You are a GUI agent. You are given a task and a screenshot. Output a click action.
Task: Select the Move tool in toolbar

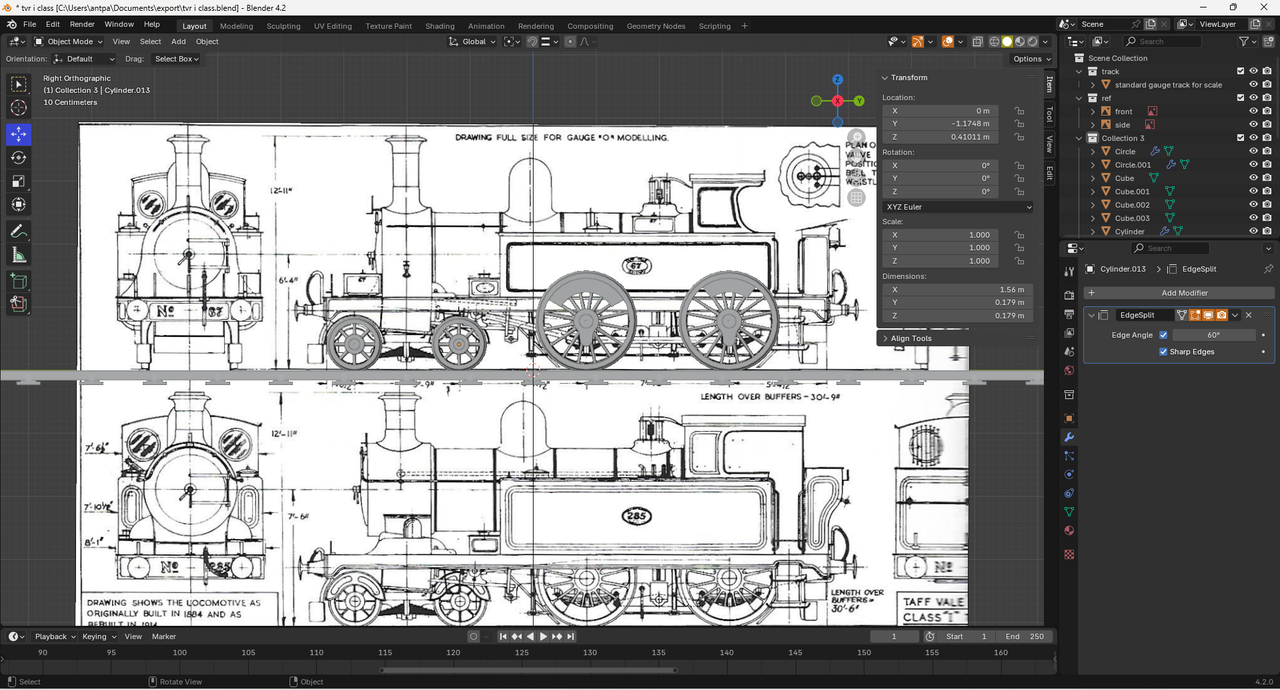click(x=19, y=134)
